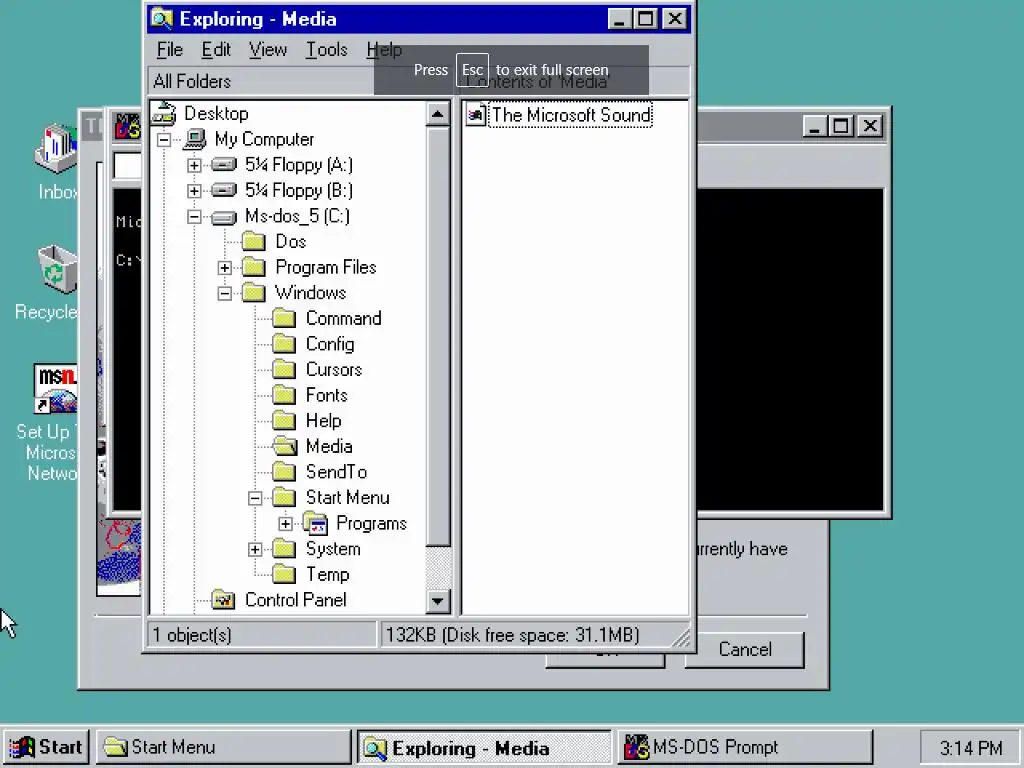Image resolution: width=1024 pixels, height=768 pixels.
Task: Select the 'Command' folder label
Action: click(x=344, y=319)
